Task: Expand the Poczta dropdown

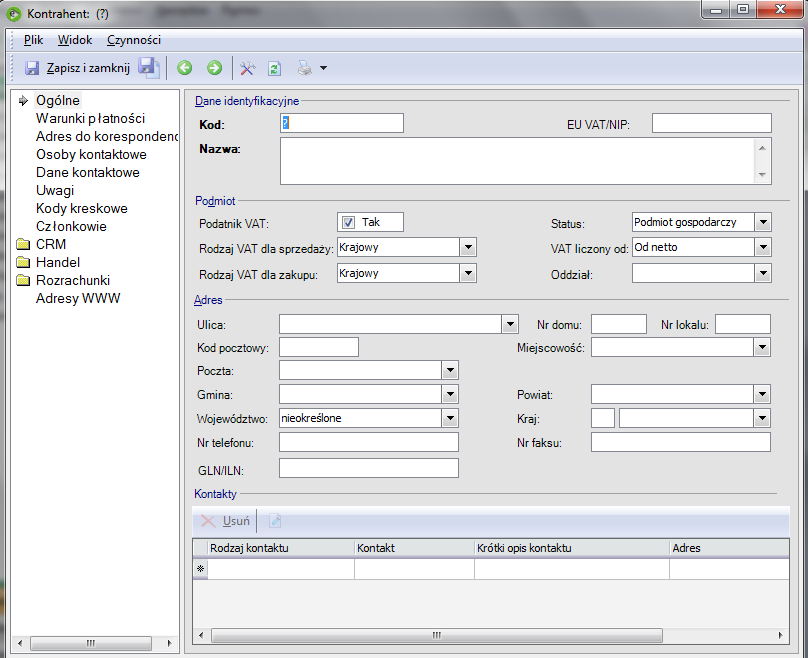Action: pyautogui.click(x=450, y=370)
